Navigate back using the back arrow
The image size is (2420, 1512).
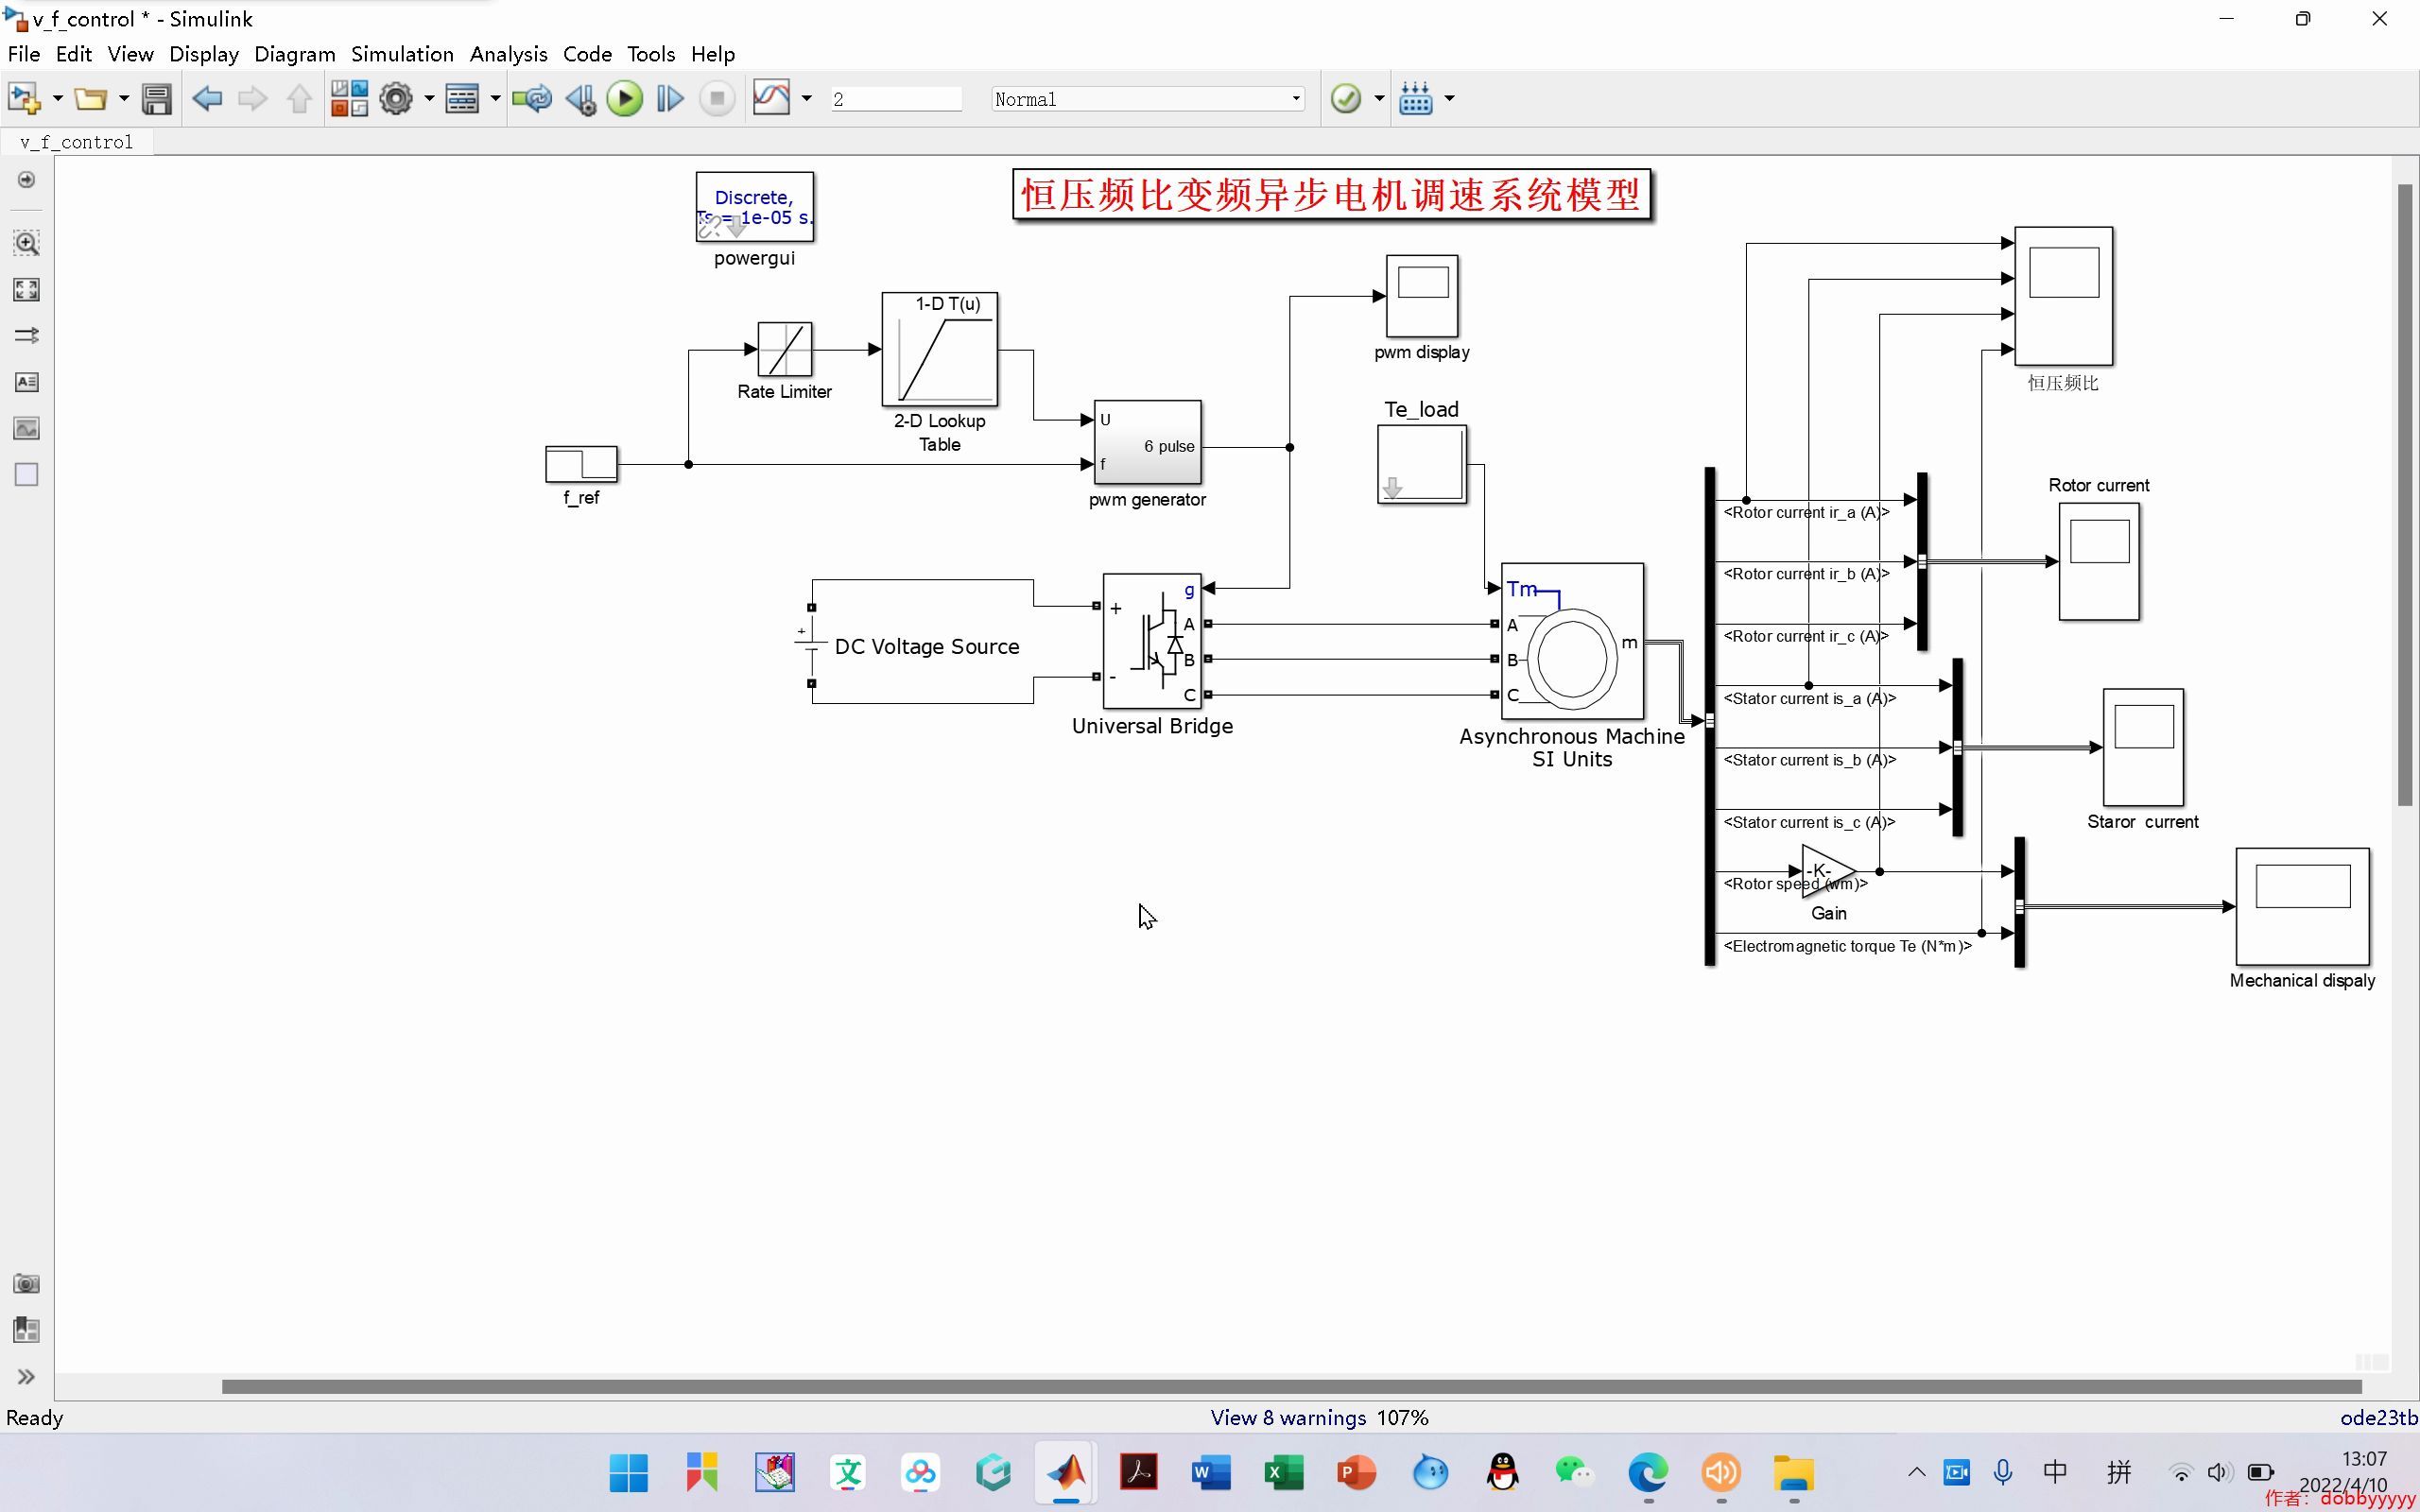[208, 97]
